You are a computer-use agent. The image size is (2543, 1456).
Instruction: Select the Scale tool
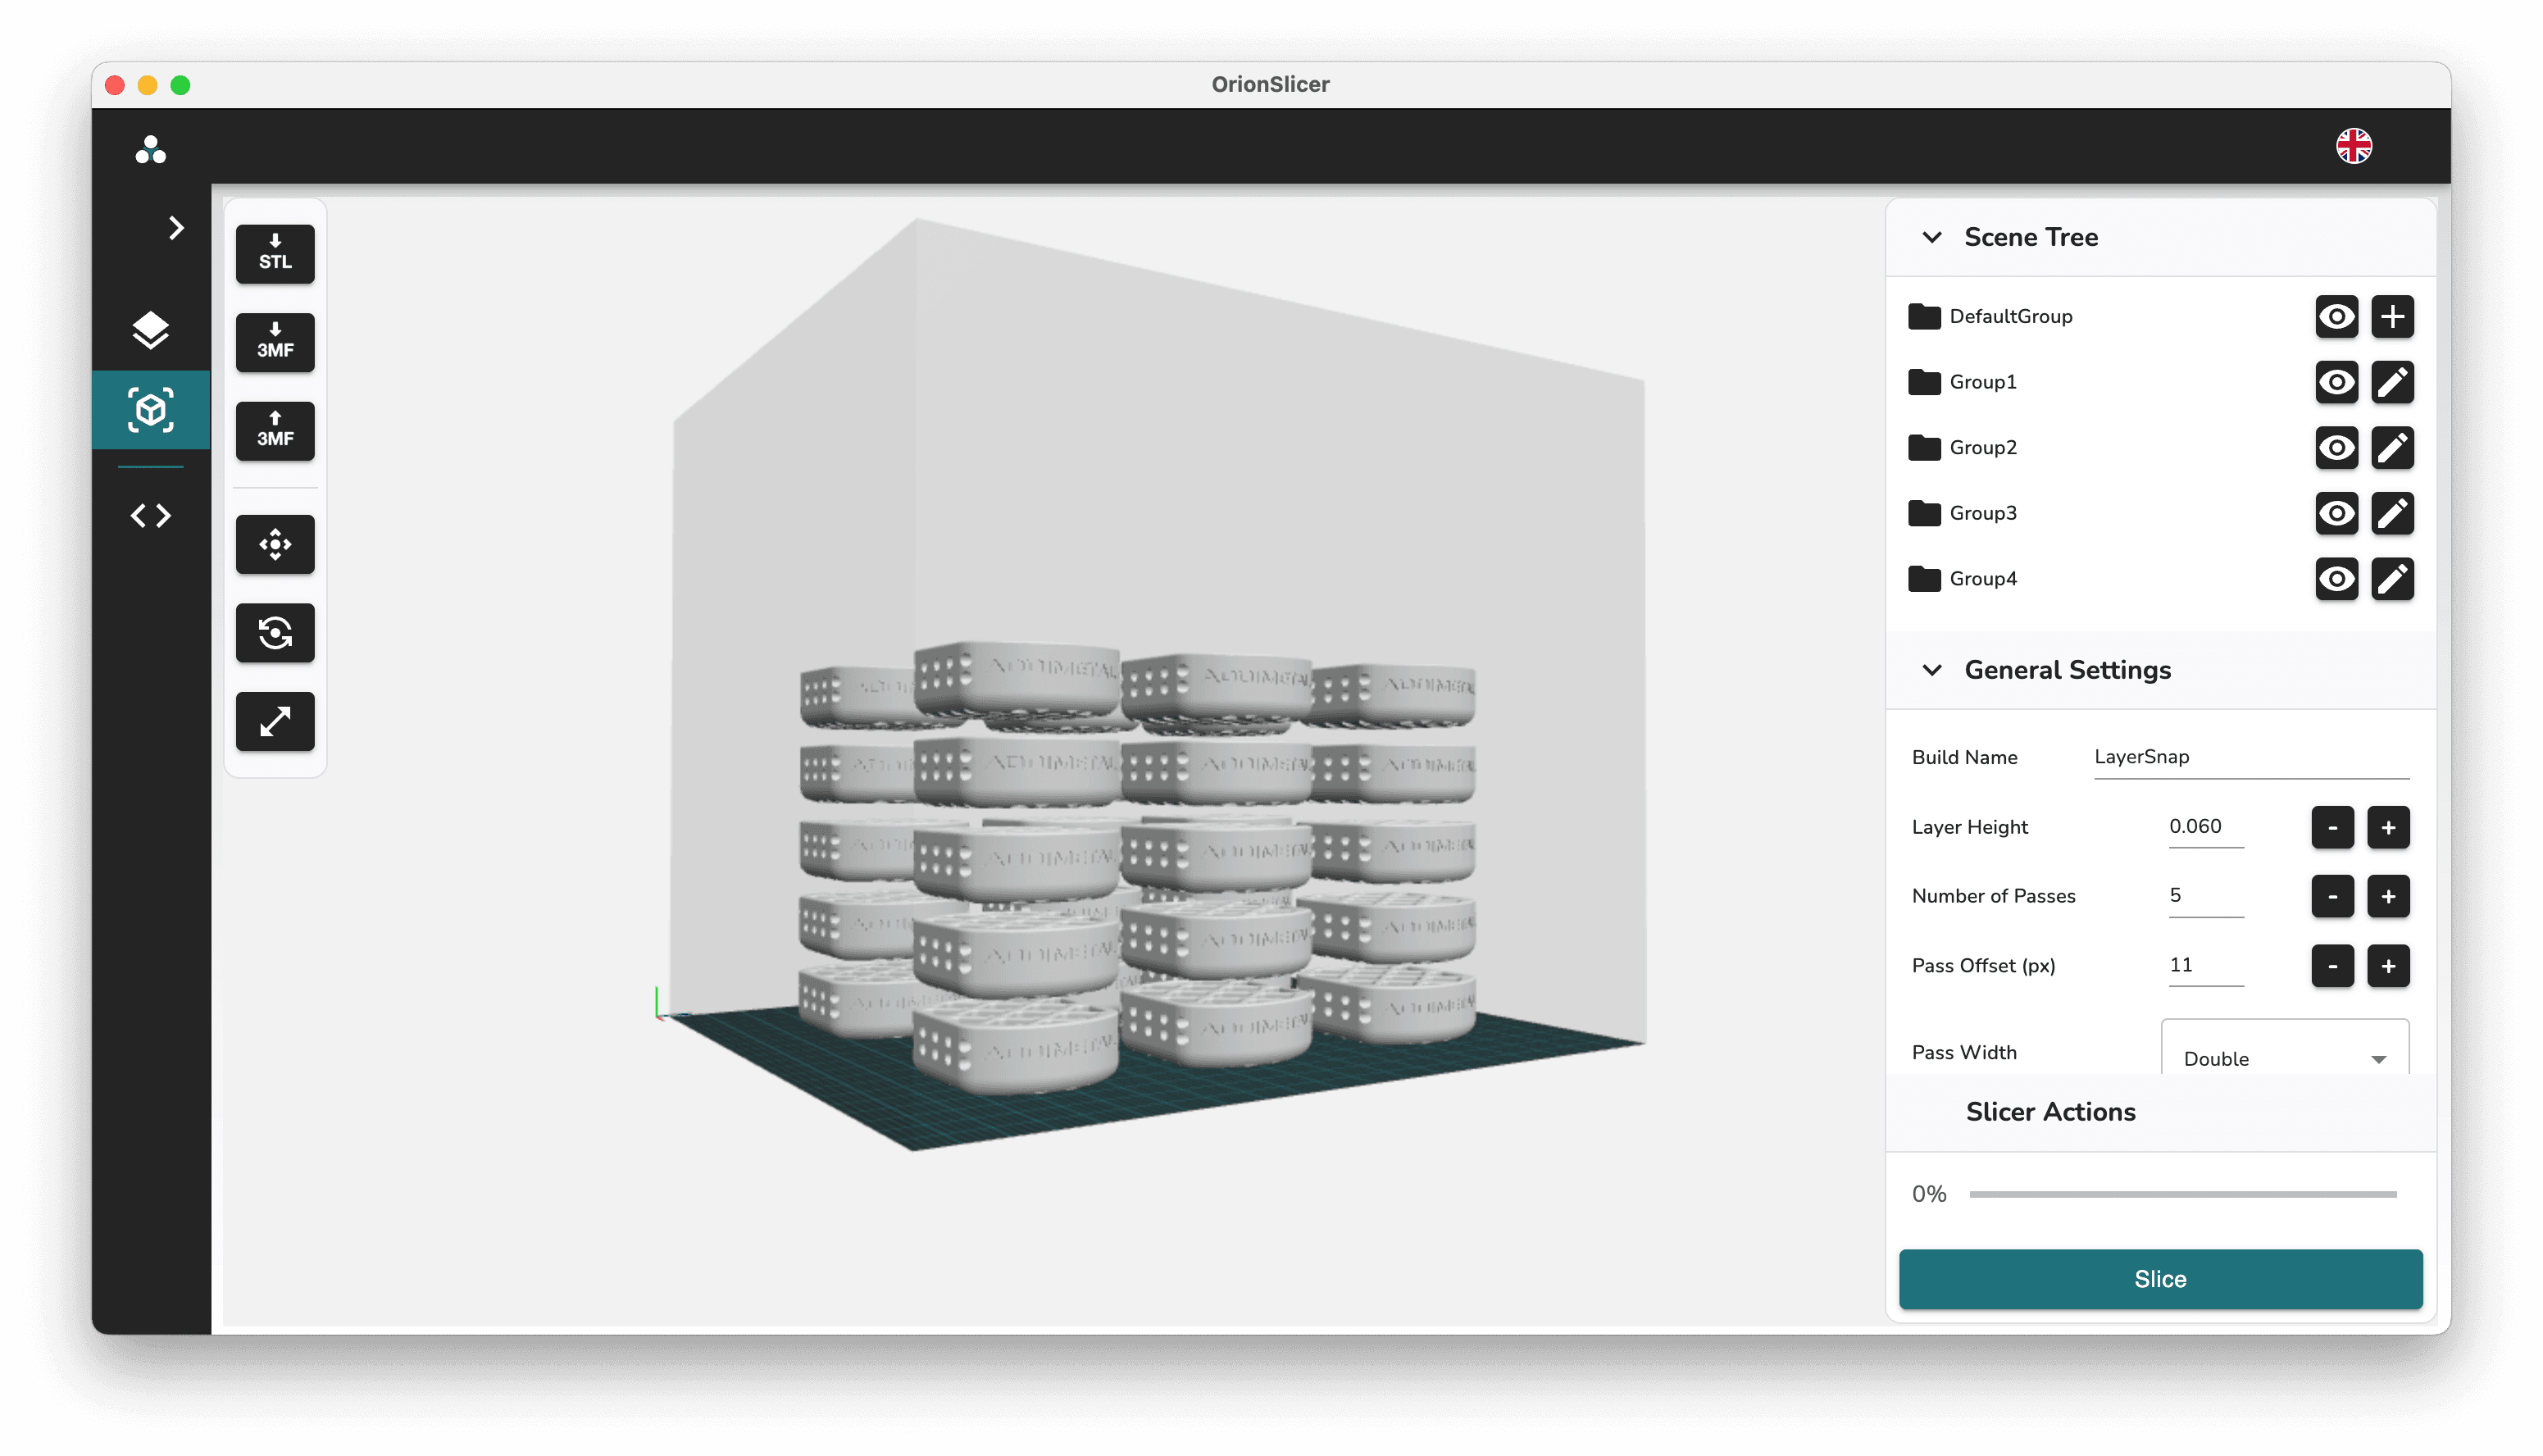[274, 721]
